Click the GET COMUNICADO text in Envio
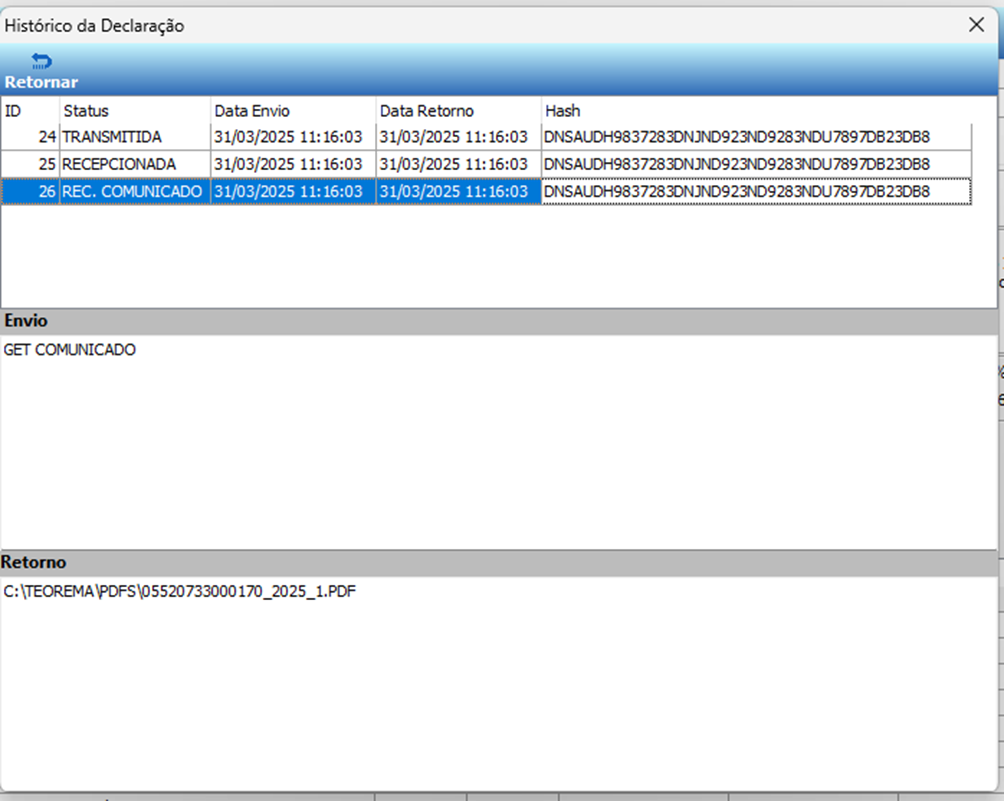Image resolution: width=1004 pixels, height=801 pixels. (70, 350)
